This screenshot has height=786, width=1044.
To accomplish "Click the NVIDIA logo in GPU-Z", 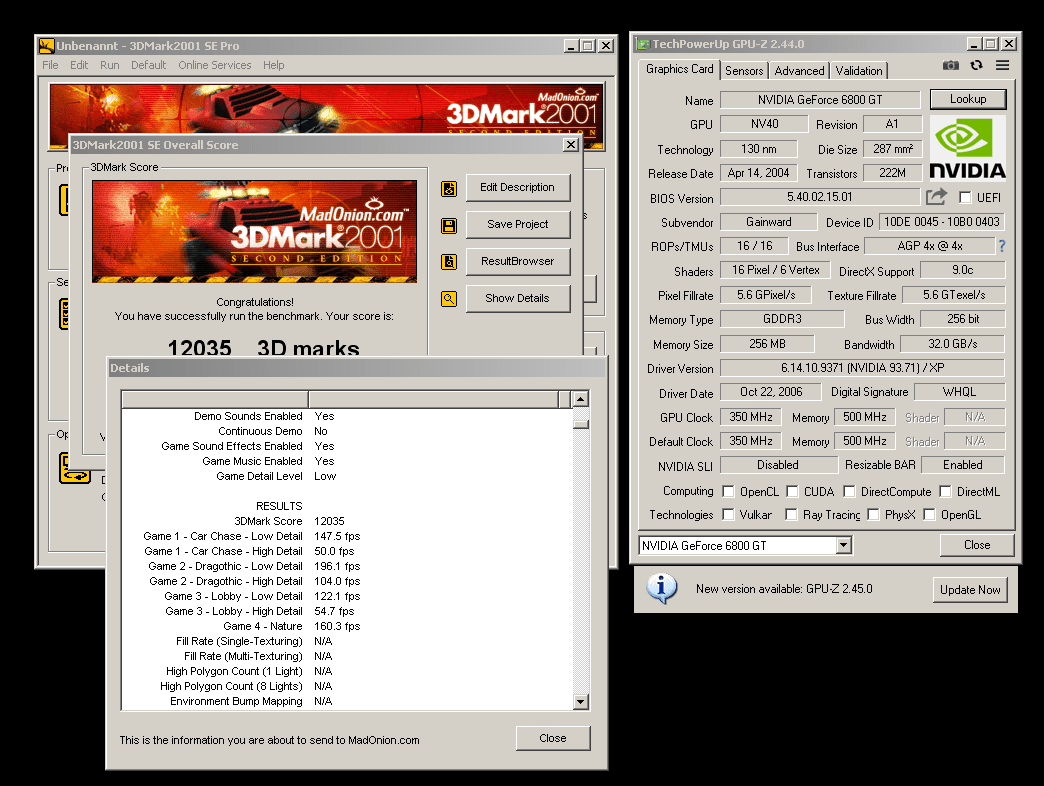I will (967, 148).
